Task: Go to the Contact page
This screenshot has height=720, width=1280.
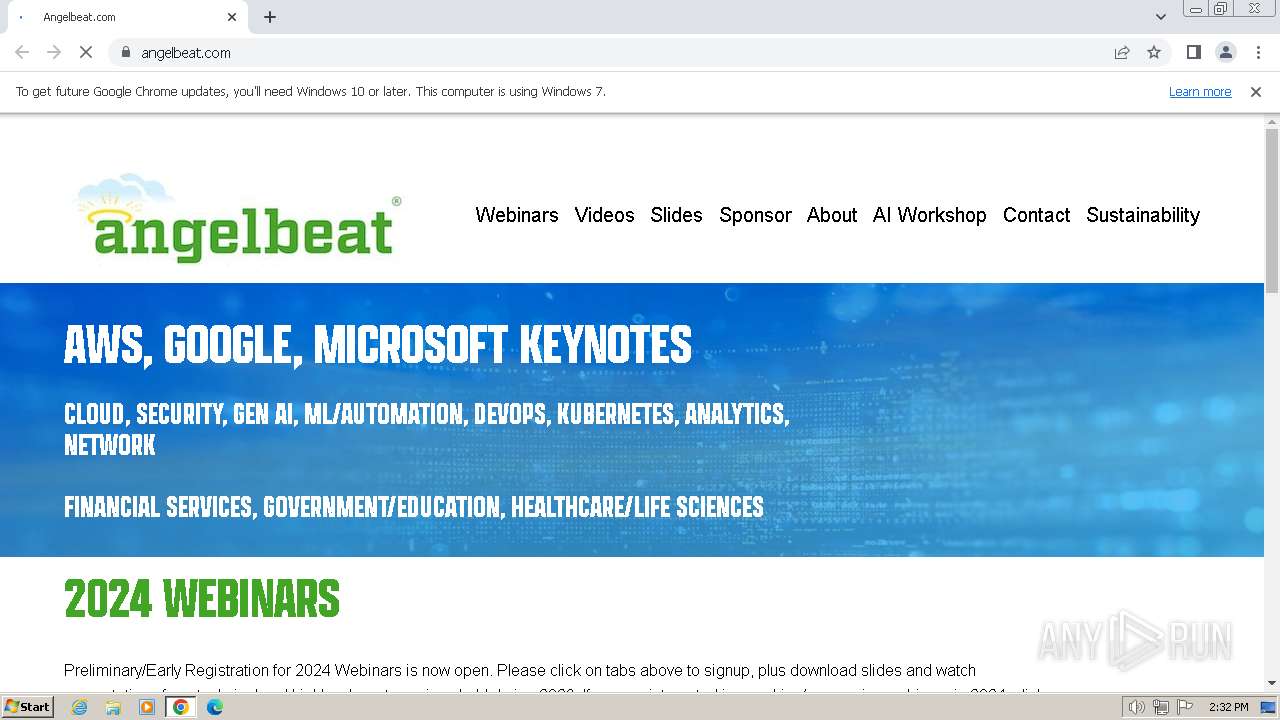Action: click(1036, 215)
